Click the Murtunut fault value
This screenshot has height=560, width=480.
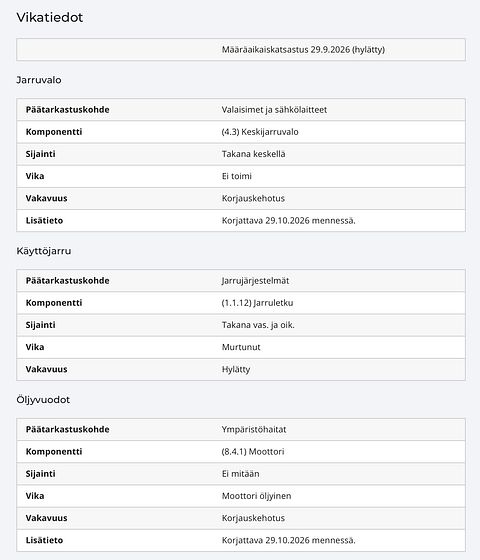point(241,347)
